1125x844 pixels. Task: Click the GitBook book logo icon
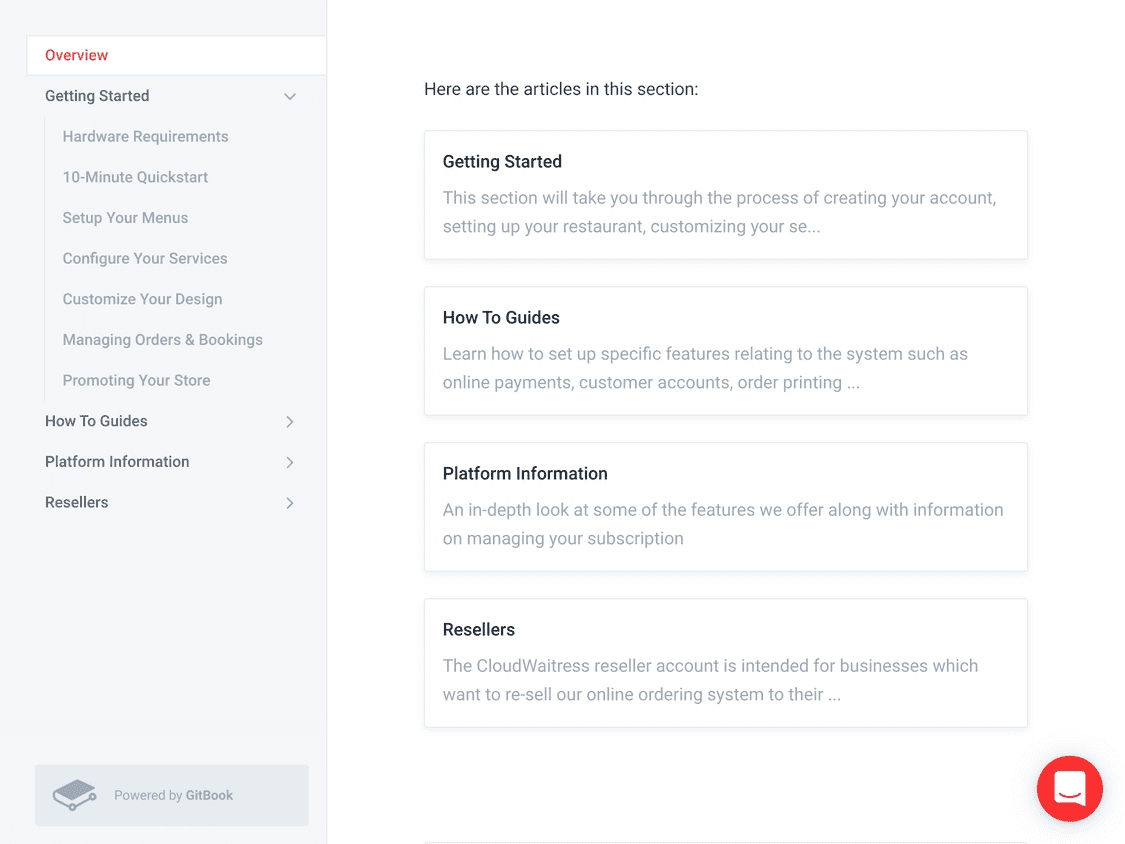pos(75,795)
